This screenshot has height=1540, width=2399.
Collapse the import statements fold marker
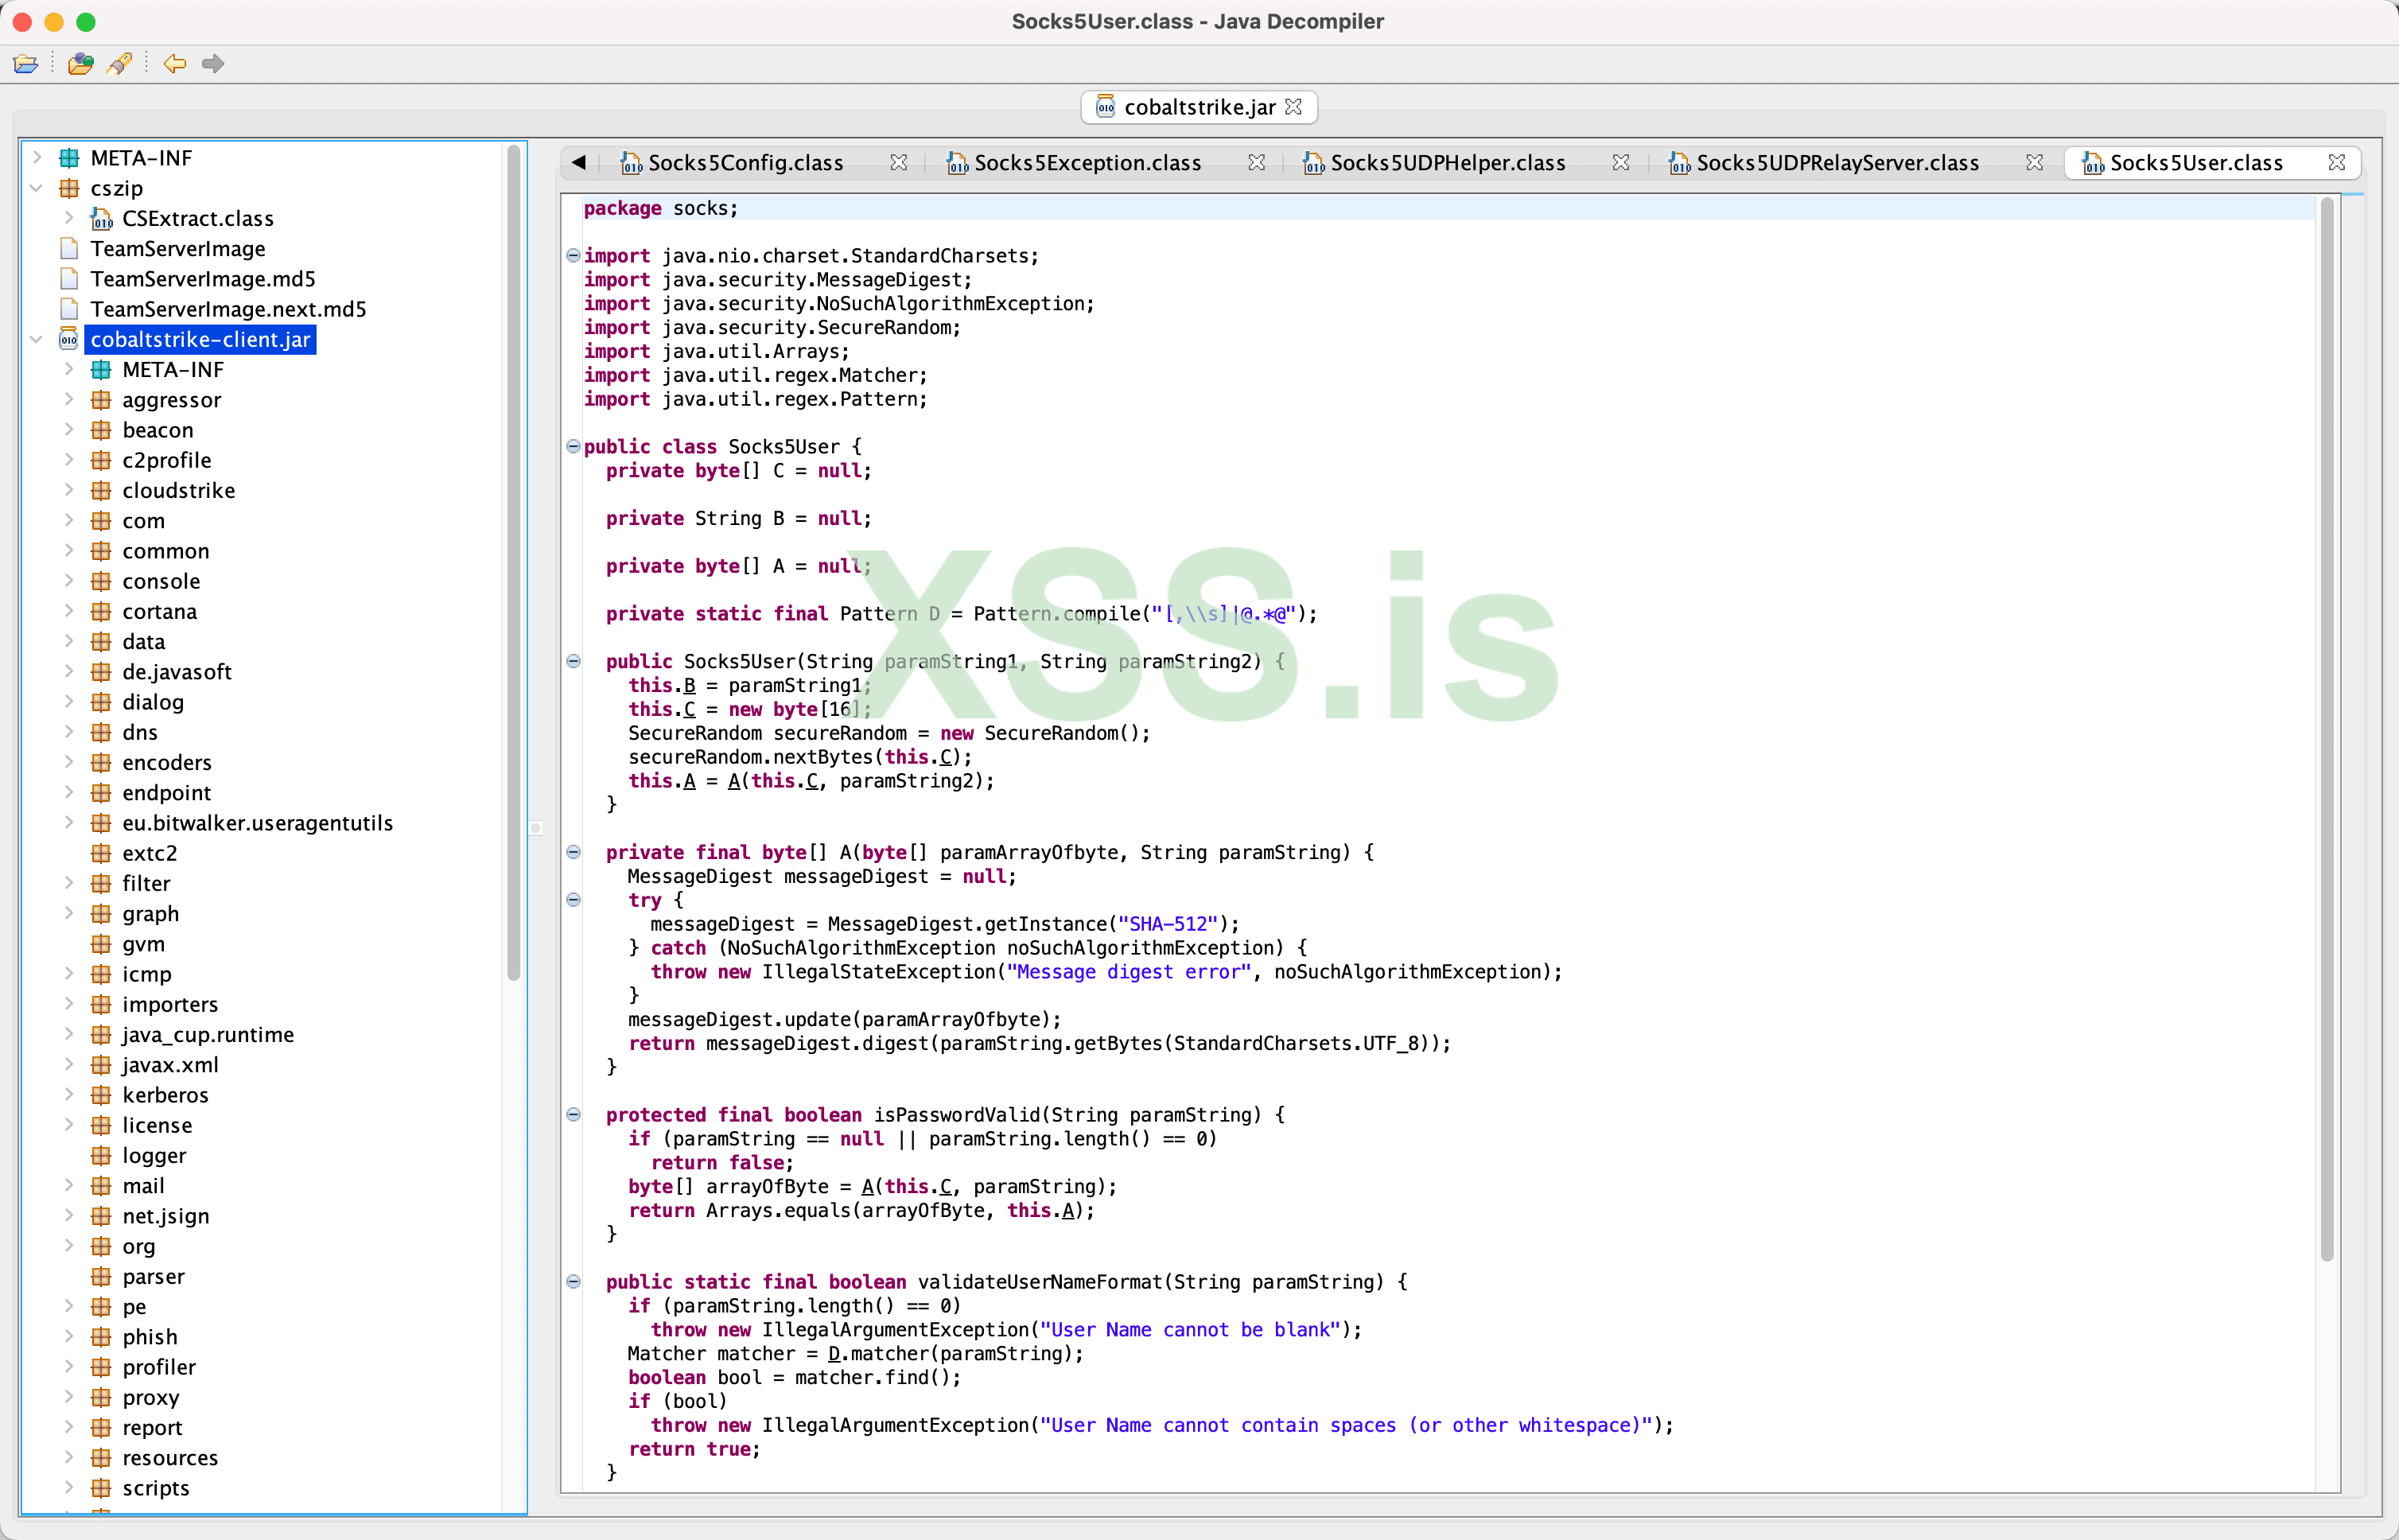click(573, 256)
